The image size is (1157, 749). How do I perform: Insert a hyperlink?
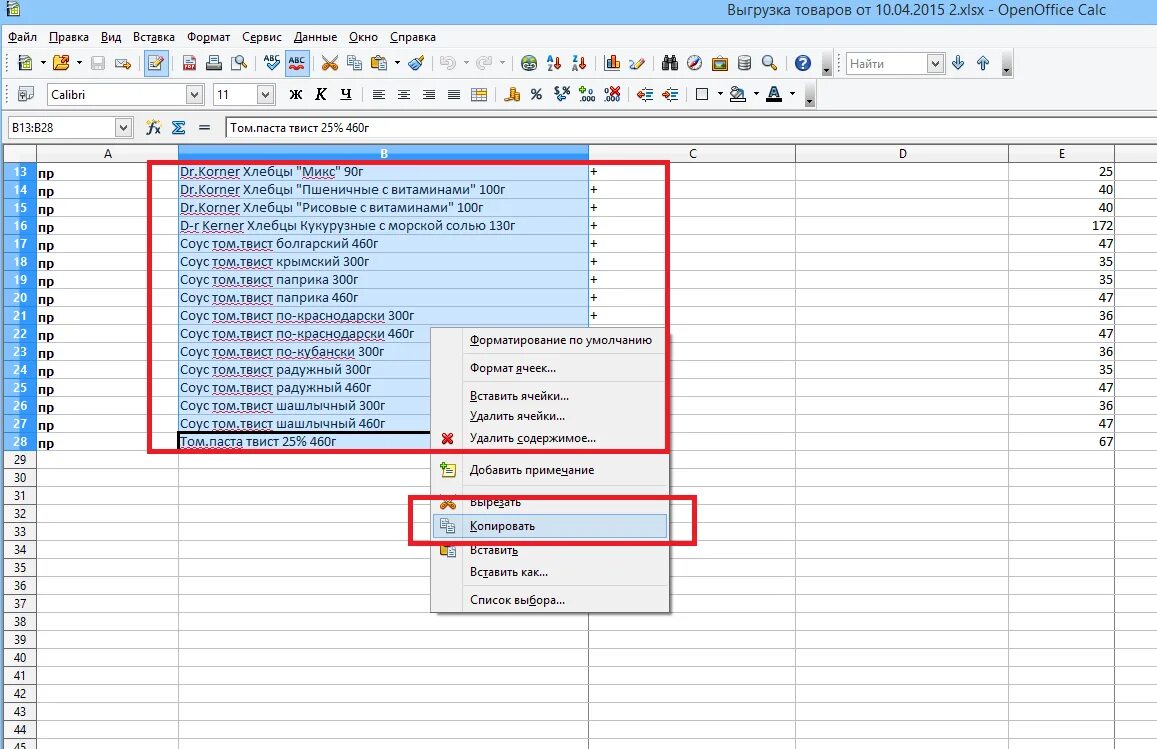click(x=529, y=63)
